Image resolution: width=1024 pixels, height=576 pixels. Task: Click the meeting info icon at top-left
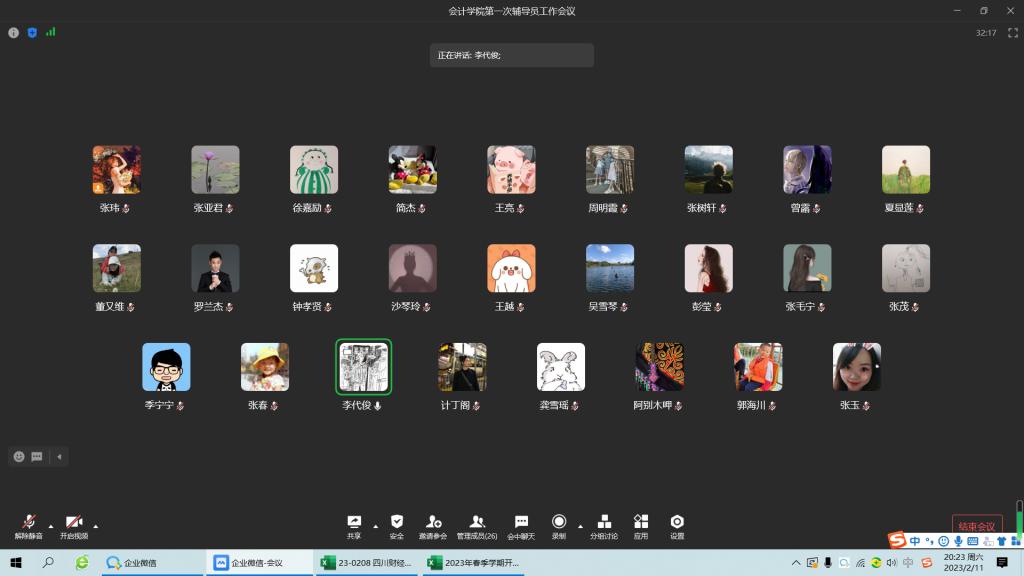click(x=14, y=32)
